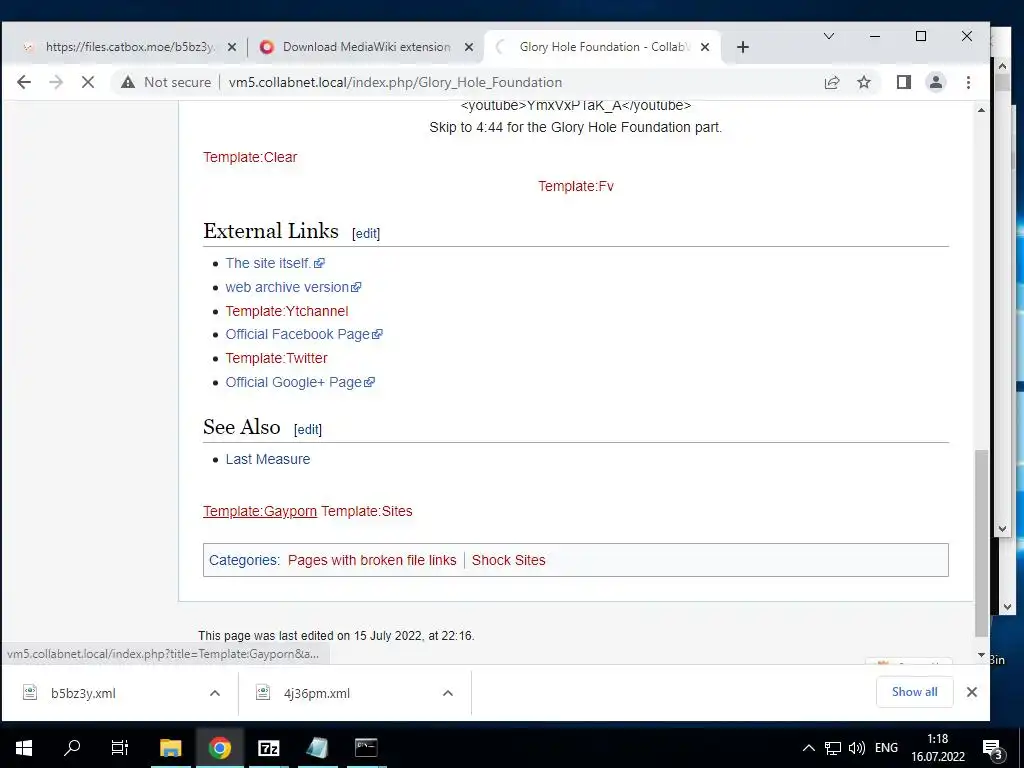Viewport: 1024px width, 768px height.
Task: Open Template:Twitter link
Action: 276,358
